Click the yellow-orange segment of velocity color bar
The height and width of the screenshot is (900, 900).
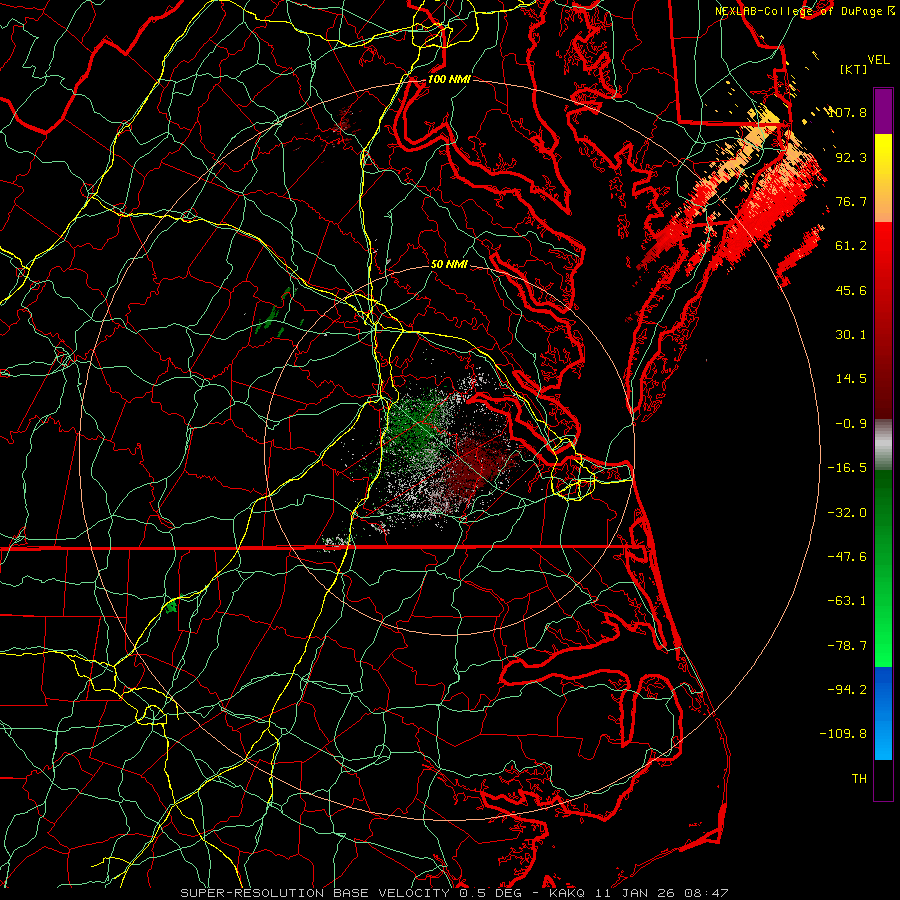tap(883, 178)
